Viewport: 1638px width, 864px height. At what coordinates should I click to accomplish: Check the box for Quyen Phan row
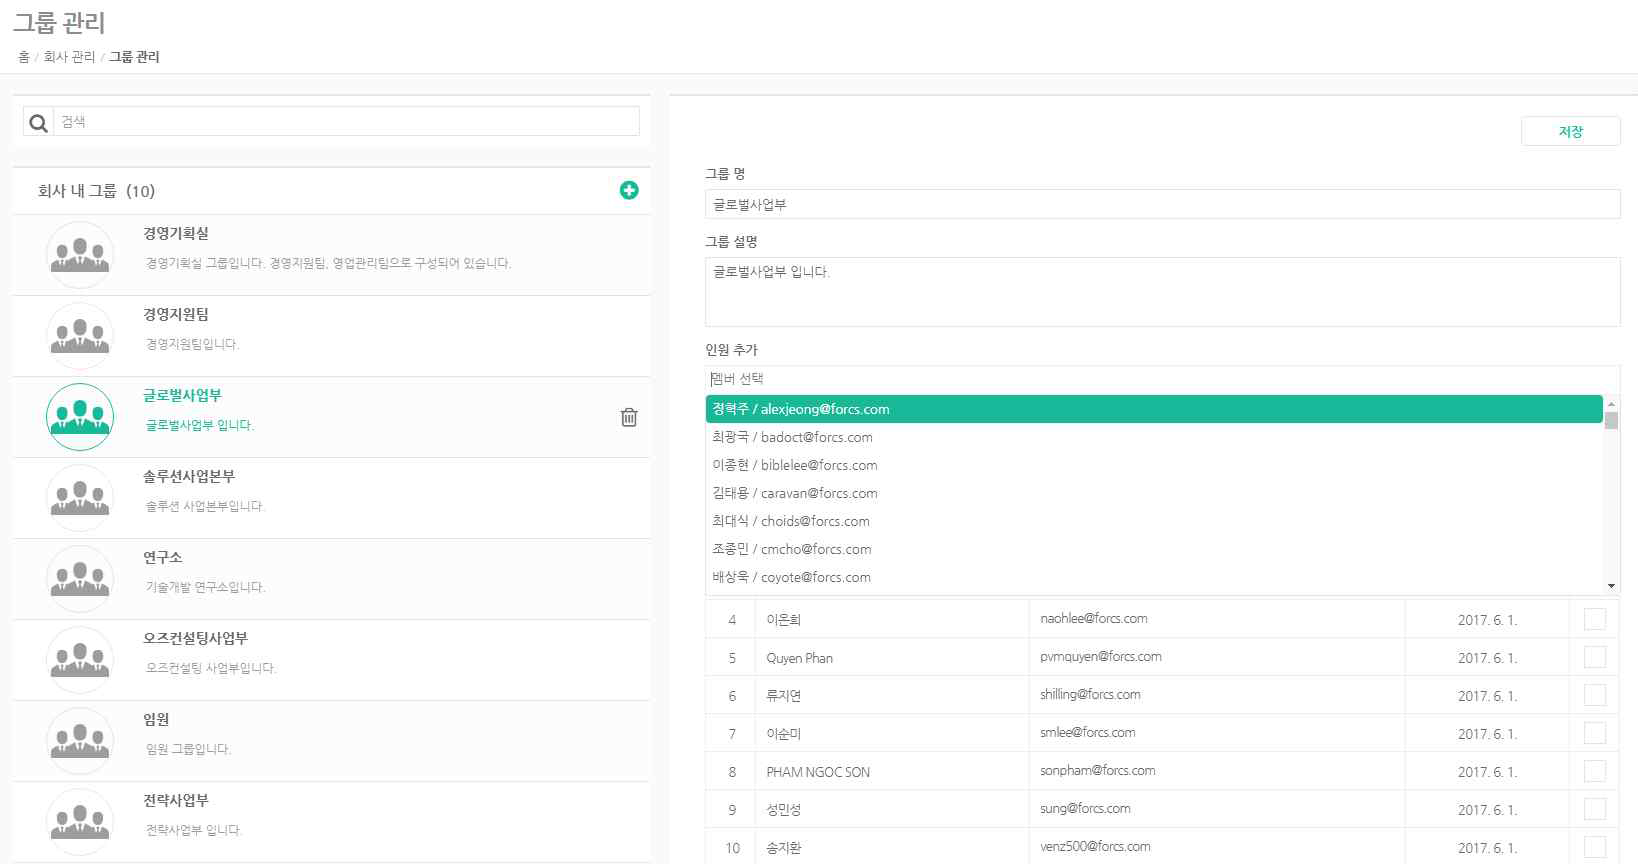1595,657
